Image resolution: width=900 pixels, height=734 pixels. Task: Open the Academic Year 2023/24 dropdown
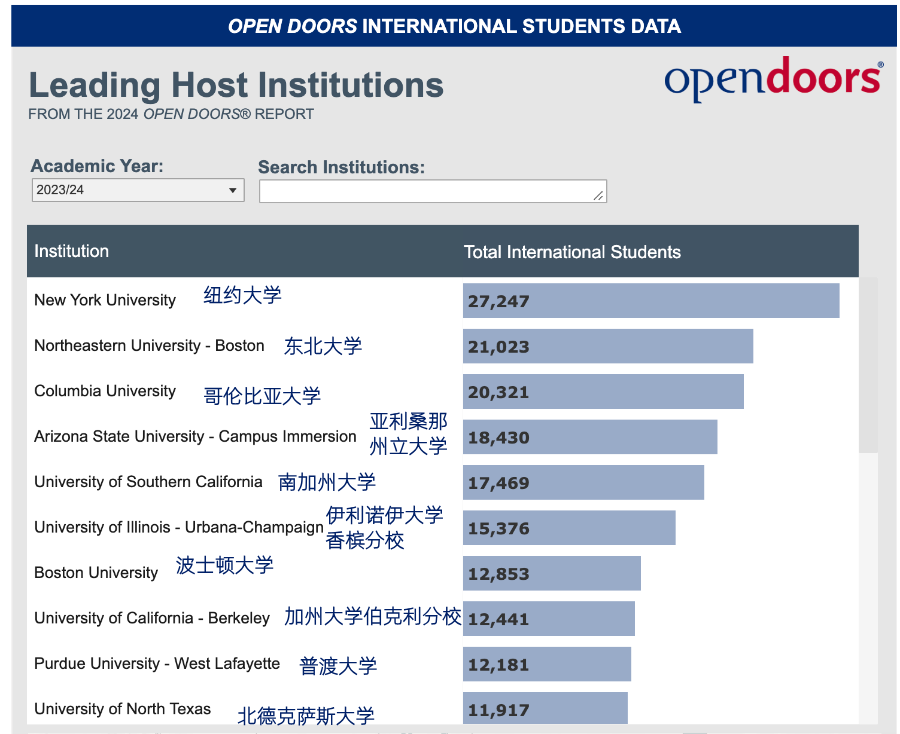click(138, 190)
